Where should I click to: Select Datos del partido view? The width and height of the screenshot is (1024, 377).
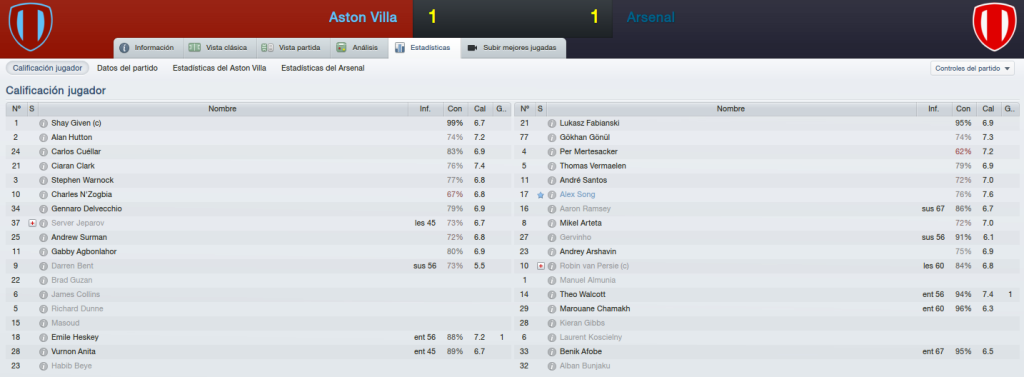[127, 68]
